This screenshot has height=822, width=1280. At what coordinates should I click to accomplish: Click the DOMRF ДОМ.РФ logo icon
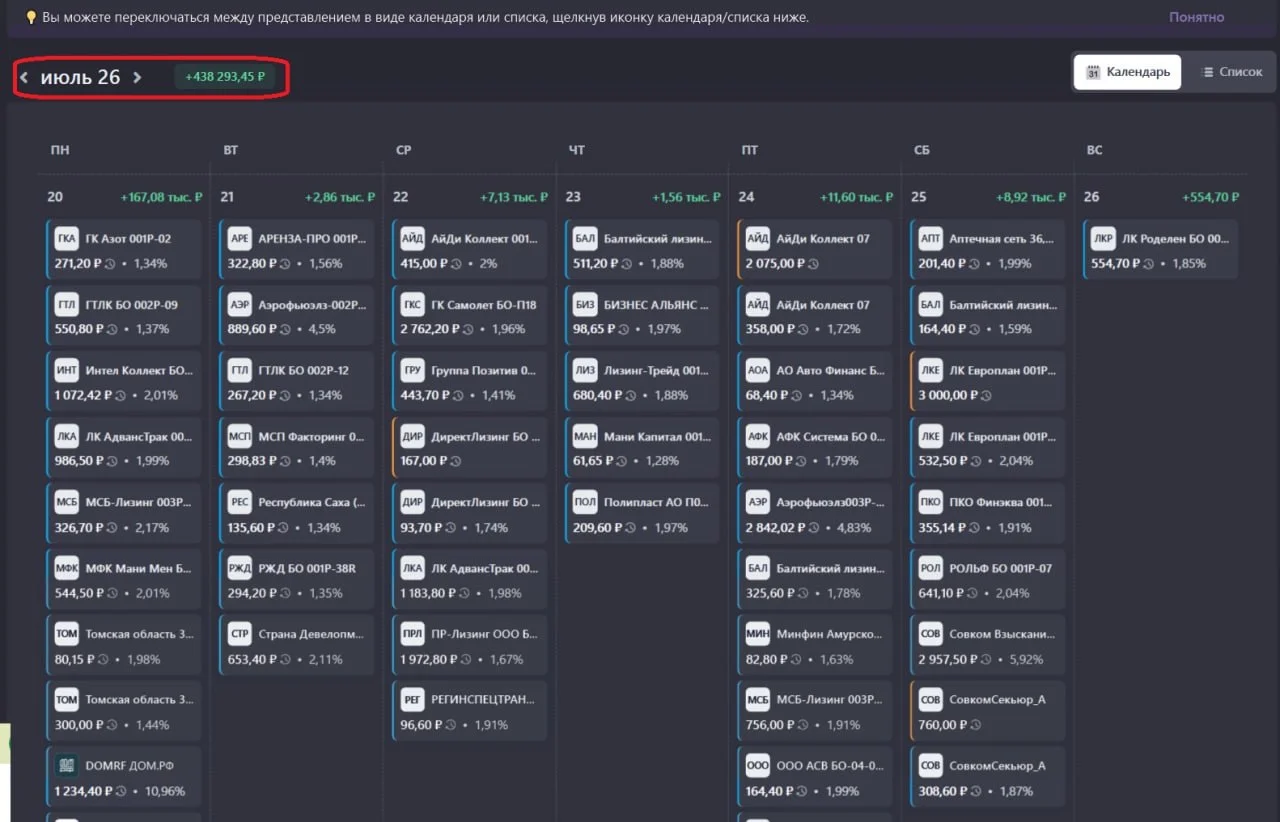pos(67,766)
